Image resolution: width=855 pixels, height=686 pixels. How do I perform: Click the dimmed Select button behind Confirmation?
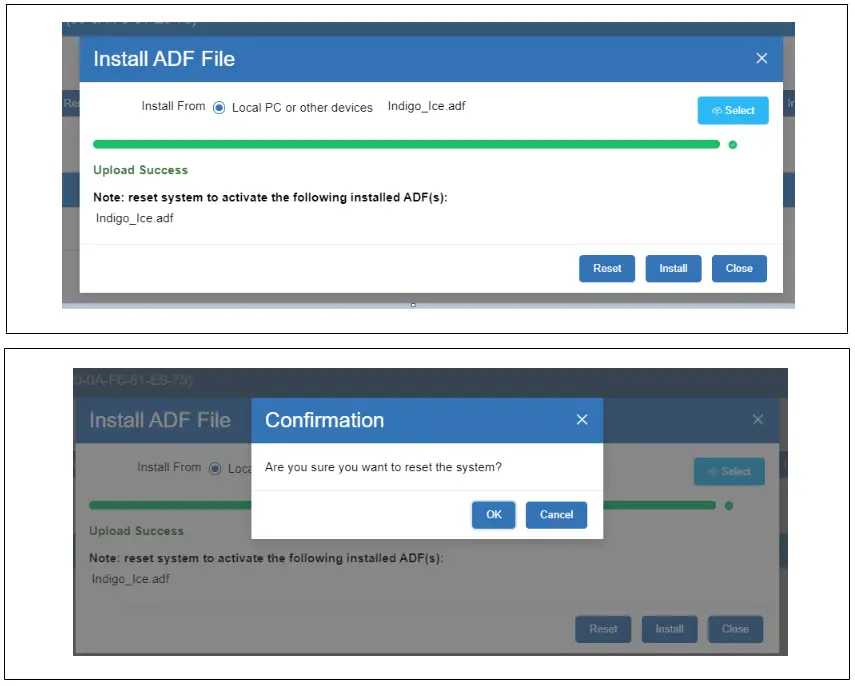coord(729,472)
